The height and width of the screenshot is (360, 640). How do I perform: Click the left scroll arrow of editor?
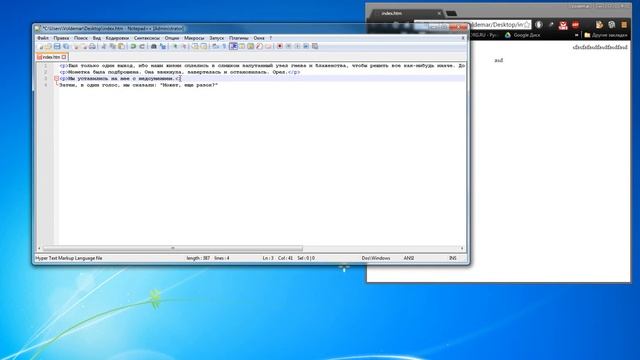39,248
